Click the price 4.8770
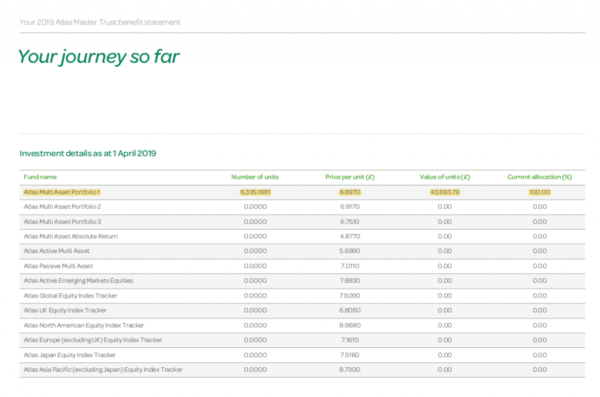Image resolution: width=600 pixels, height=397 pixels. pyautogui.click(x=350, y=236)
